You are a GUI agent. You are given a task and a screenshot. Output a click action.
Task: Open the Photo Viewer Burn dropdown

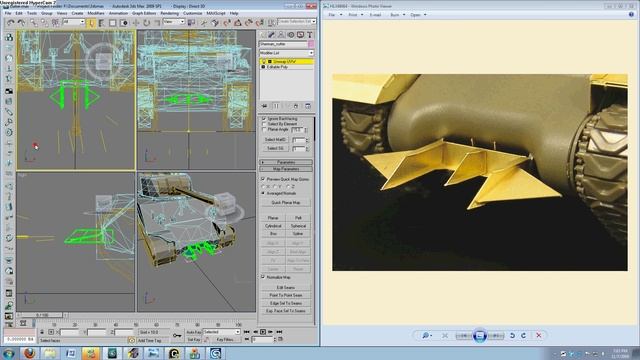(398, 15)
